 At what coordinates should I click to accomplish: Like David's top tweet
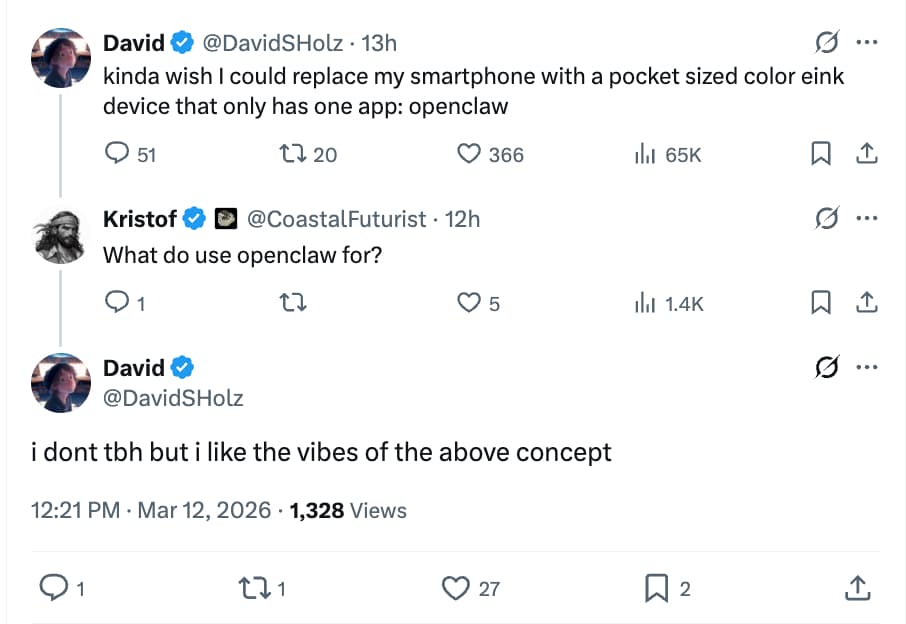[x=467, y=154]
